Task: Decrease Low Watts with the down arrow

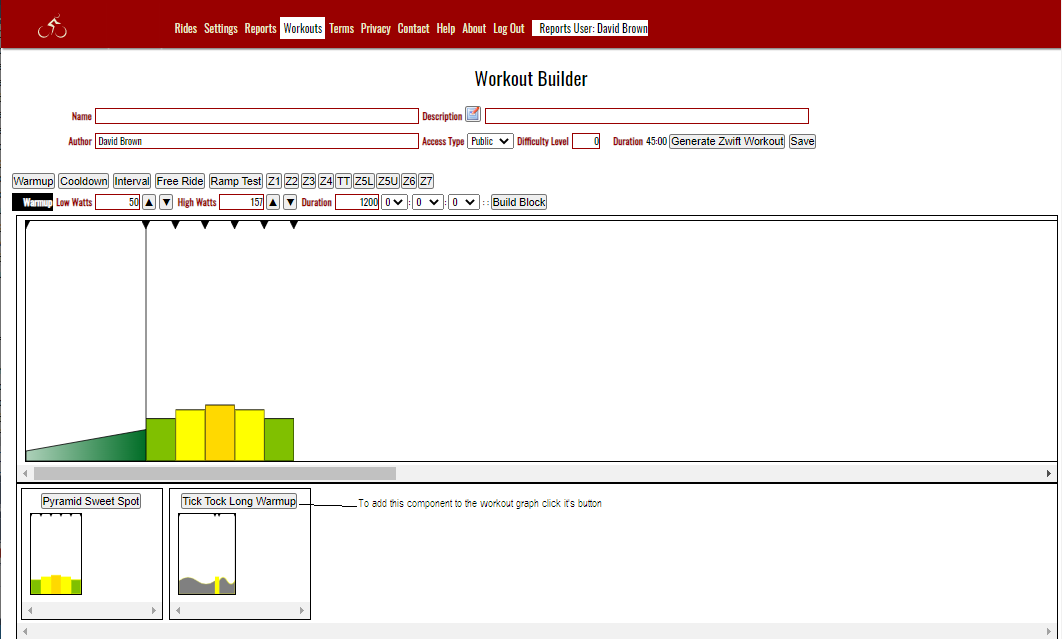Action: click(x=166, y=202)
